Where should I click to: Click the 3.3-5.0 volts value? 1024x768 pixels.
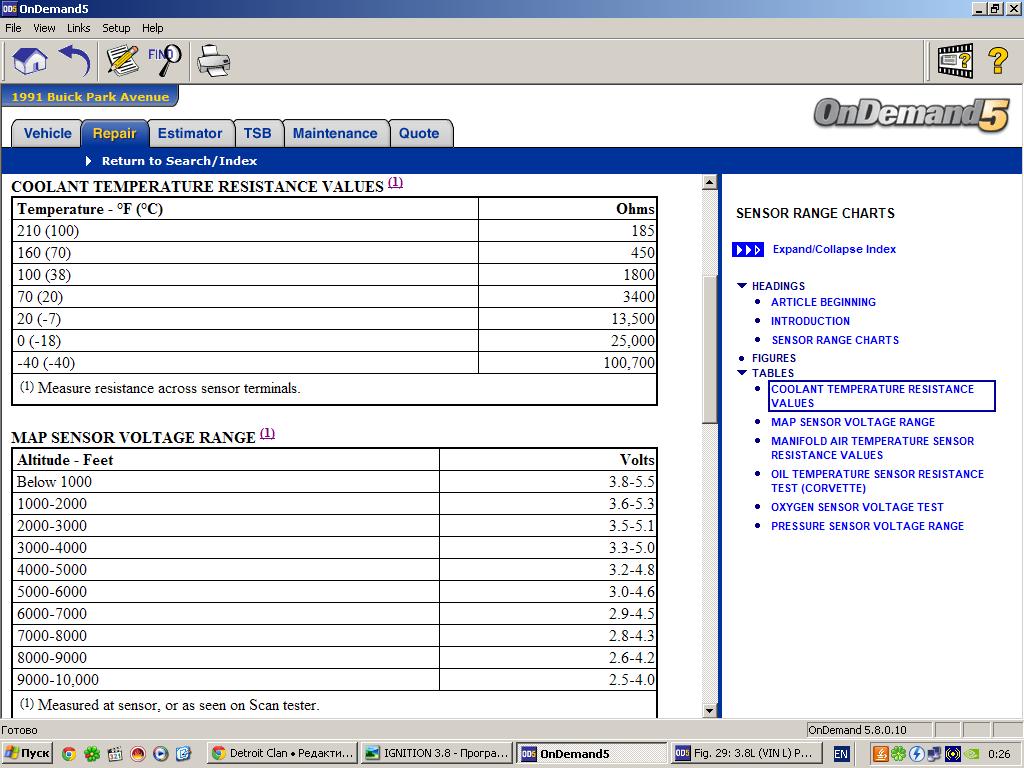pos(632,548)
